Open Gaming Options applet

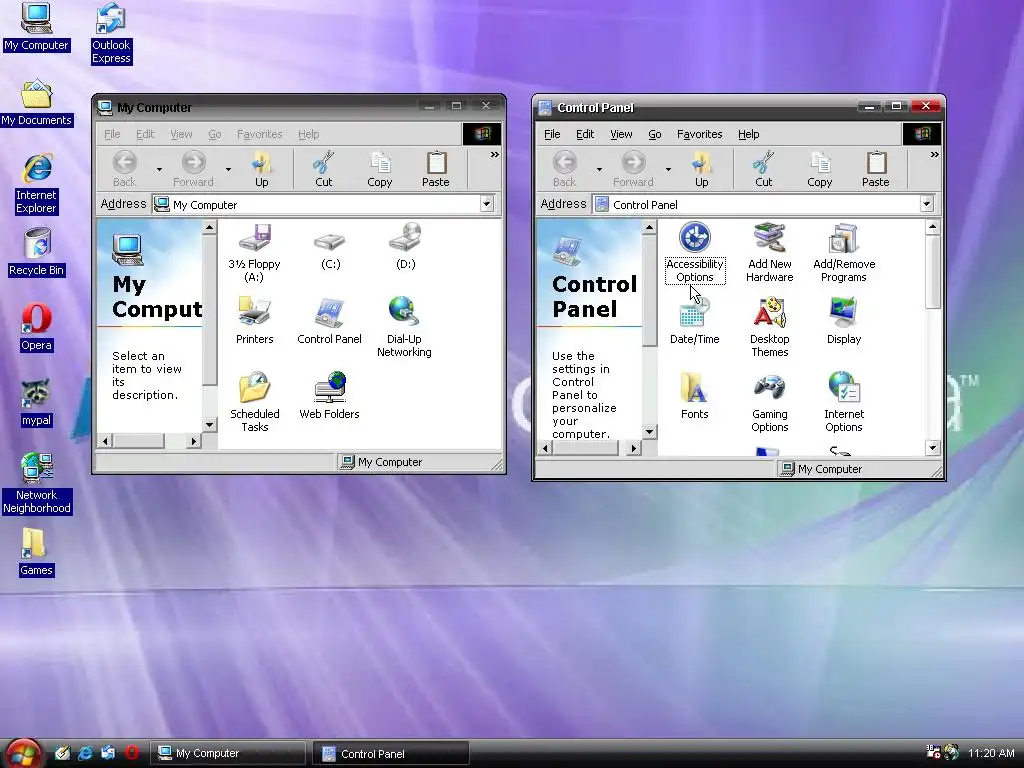(769, 403)
